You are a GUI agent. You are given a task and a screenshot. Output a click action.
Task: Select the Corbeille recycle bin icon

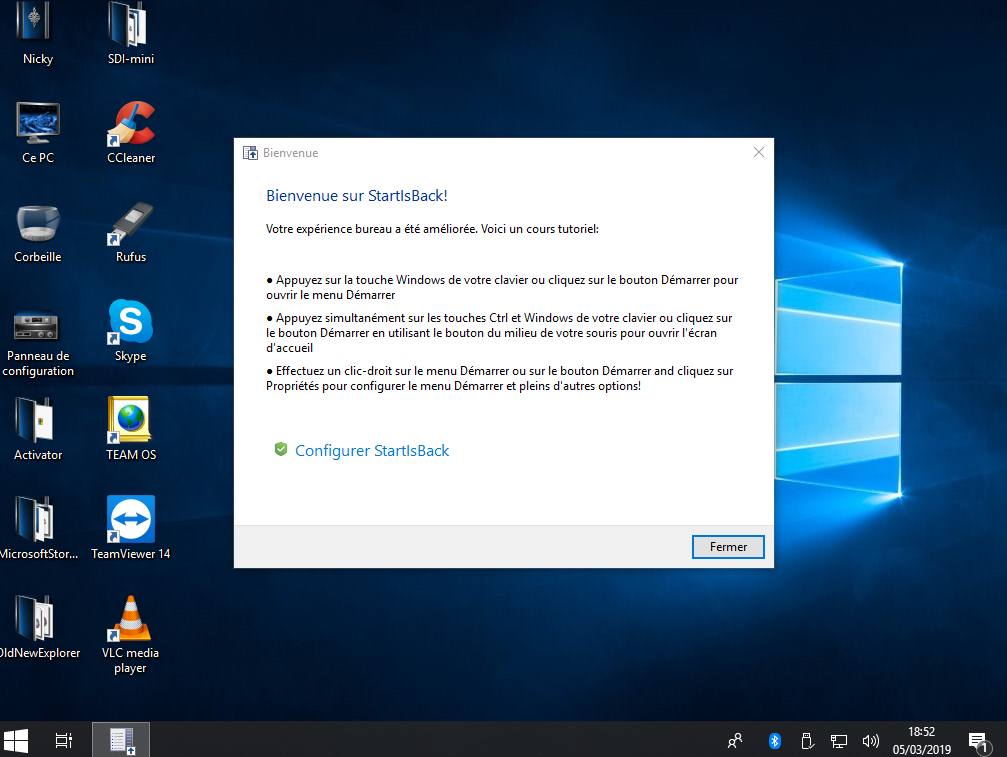pos(37,232)
